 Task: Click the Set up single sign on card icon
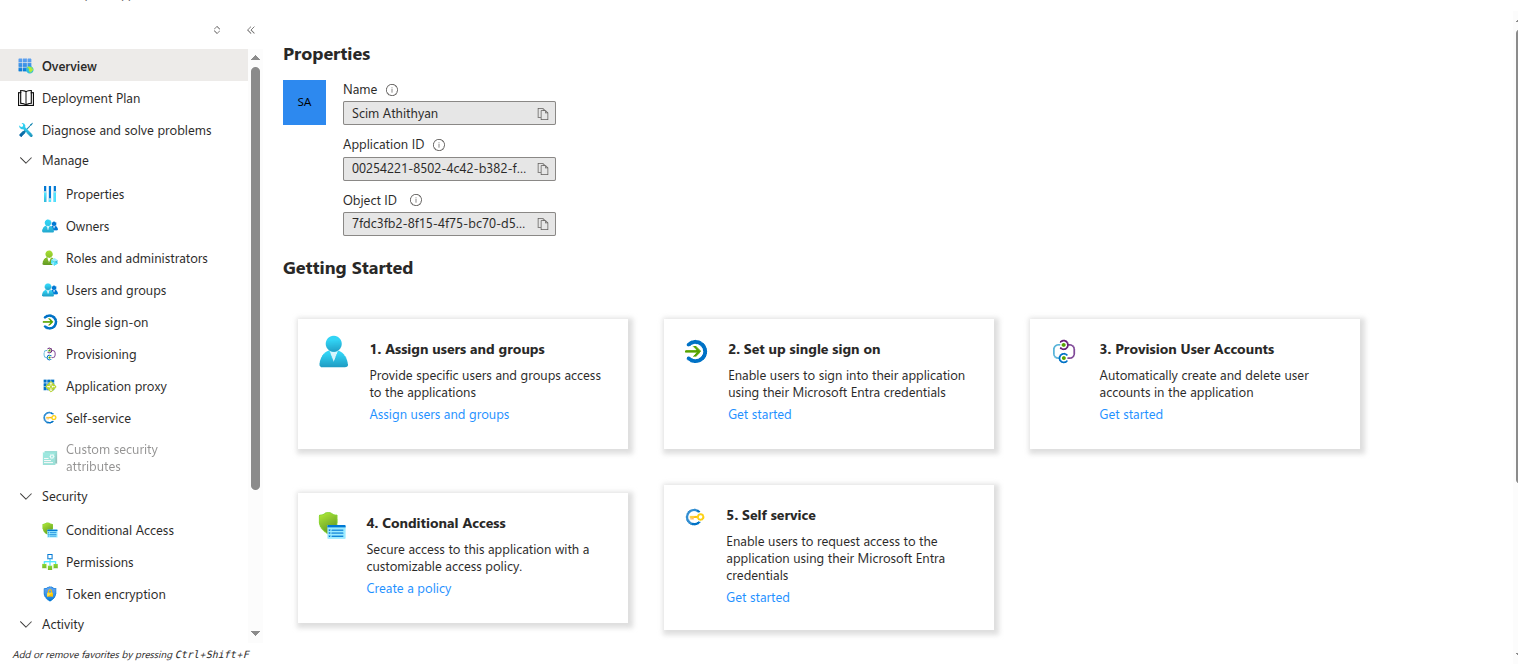[696, 351]
